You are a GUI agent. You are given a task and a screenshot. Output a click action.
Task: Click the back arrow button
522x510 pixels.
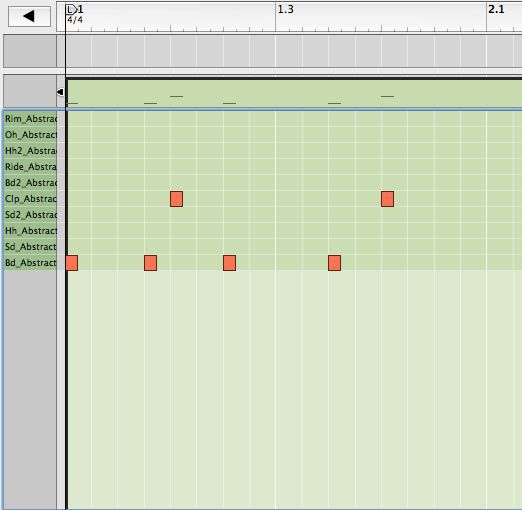tap(29, 16)
